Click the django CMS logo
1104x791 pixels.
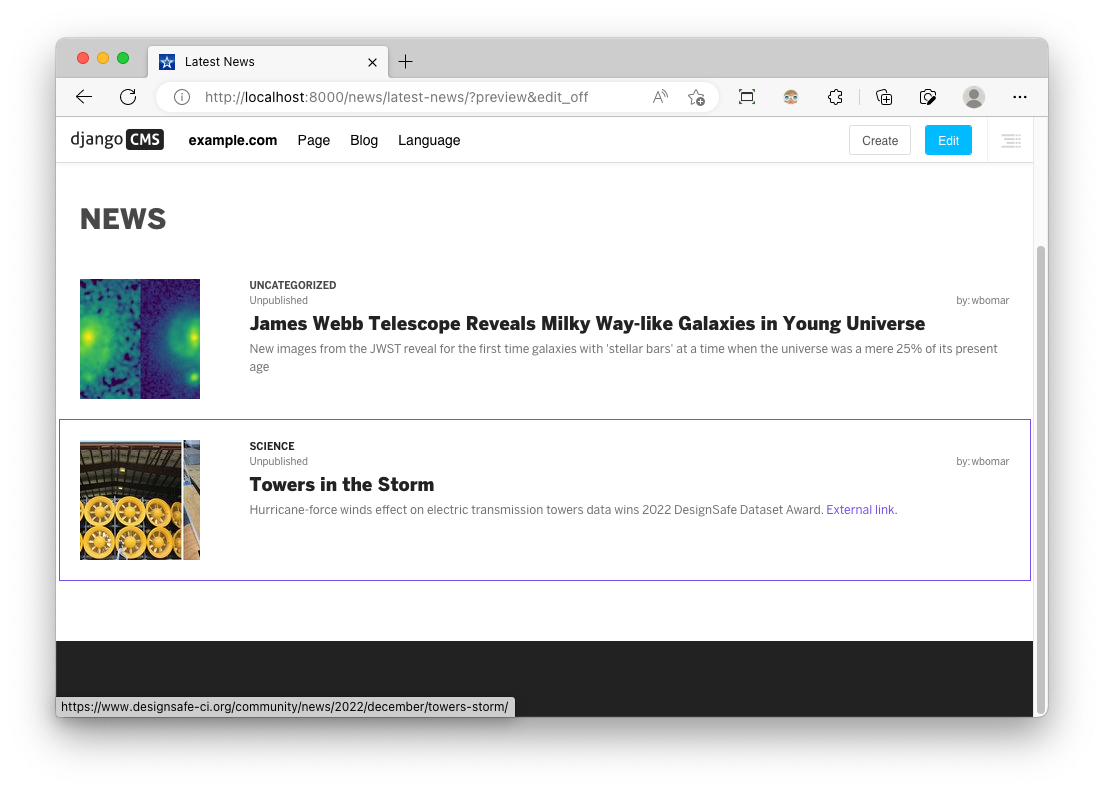pyautogui.click(x=117, y=139)
